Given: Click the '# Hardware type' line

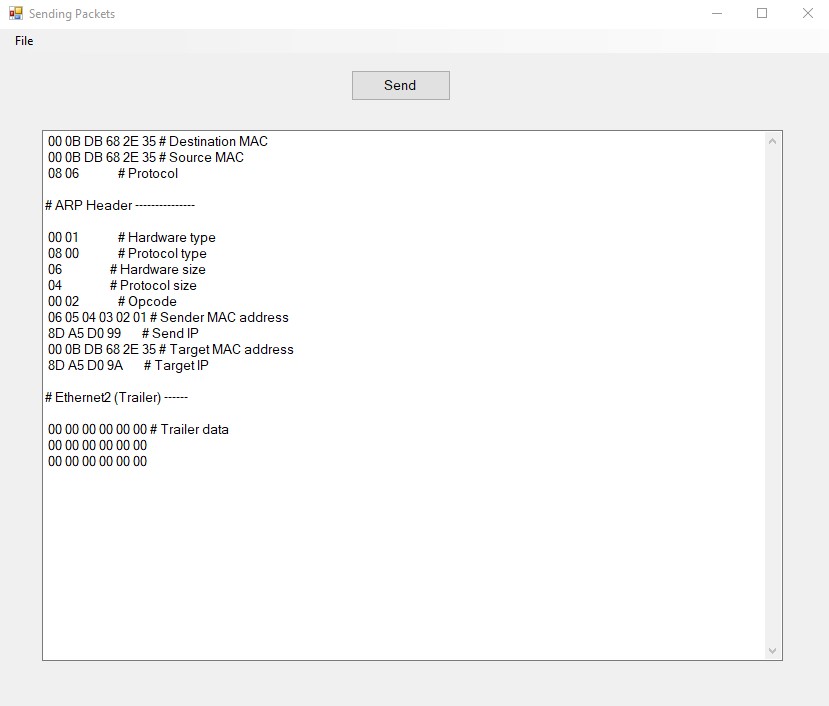Looking at the screenshot, I should 132,237.
